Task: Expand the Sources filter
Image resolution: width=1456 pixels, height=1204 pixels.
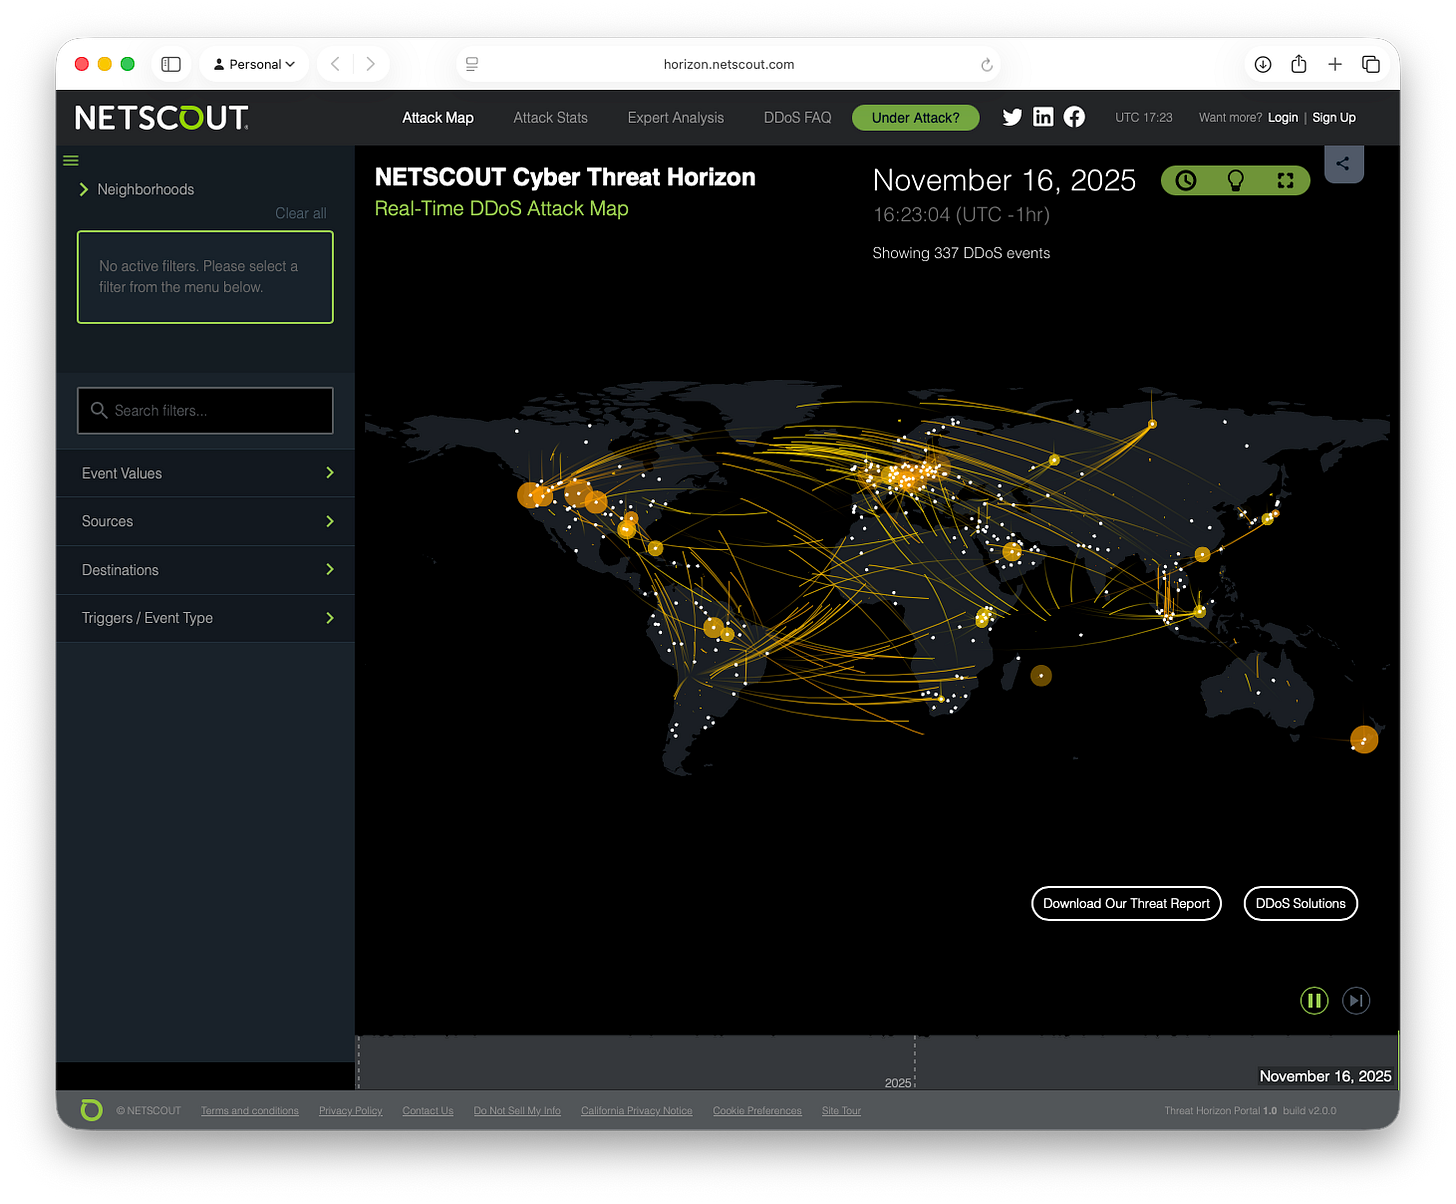Action: [x=205, y=521]
